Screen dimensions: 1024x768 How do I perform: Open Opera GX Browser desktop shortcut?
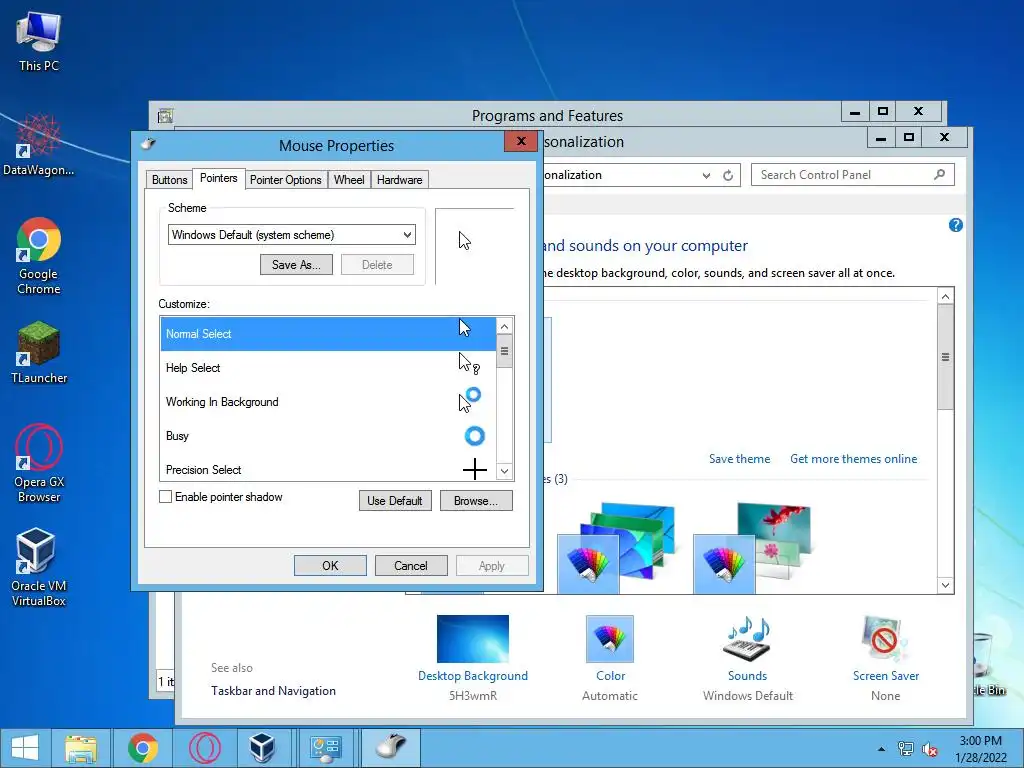[x=39, y=464]
